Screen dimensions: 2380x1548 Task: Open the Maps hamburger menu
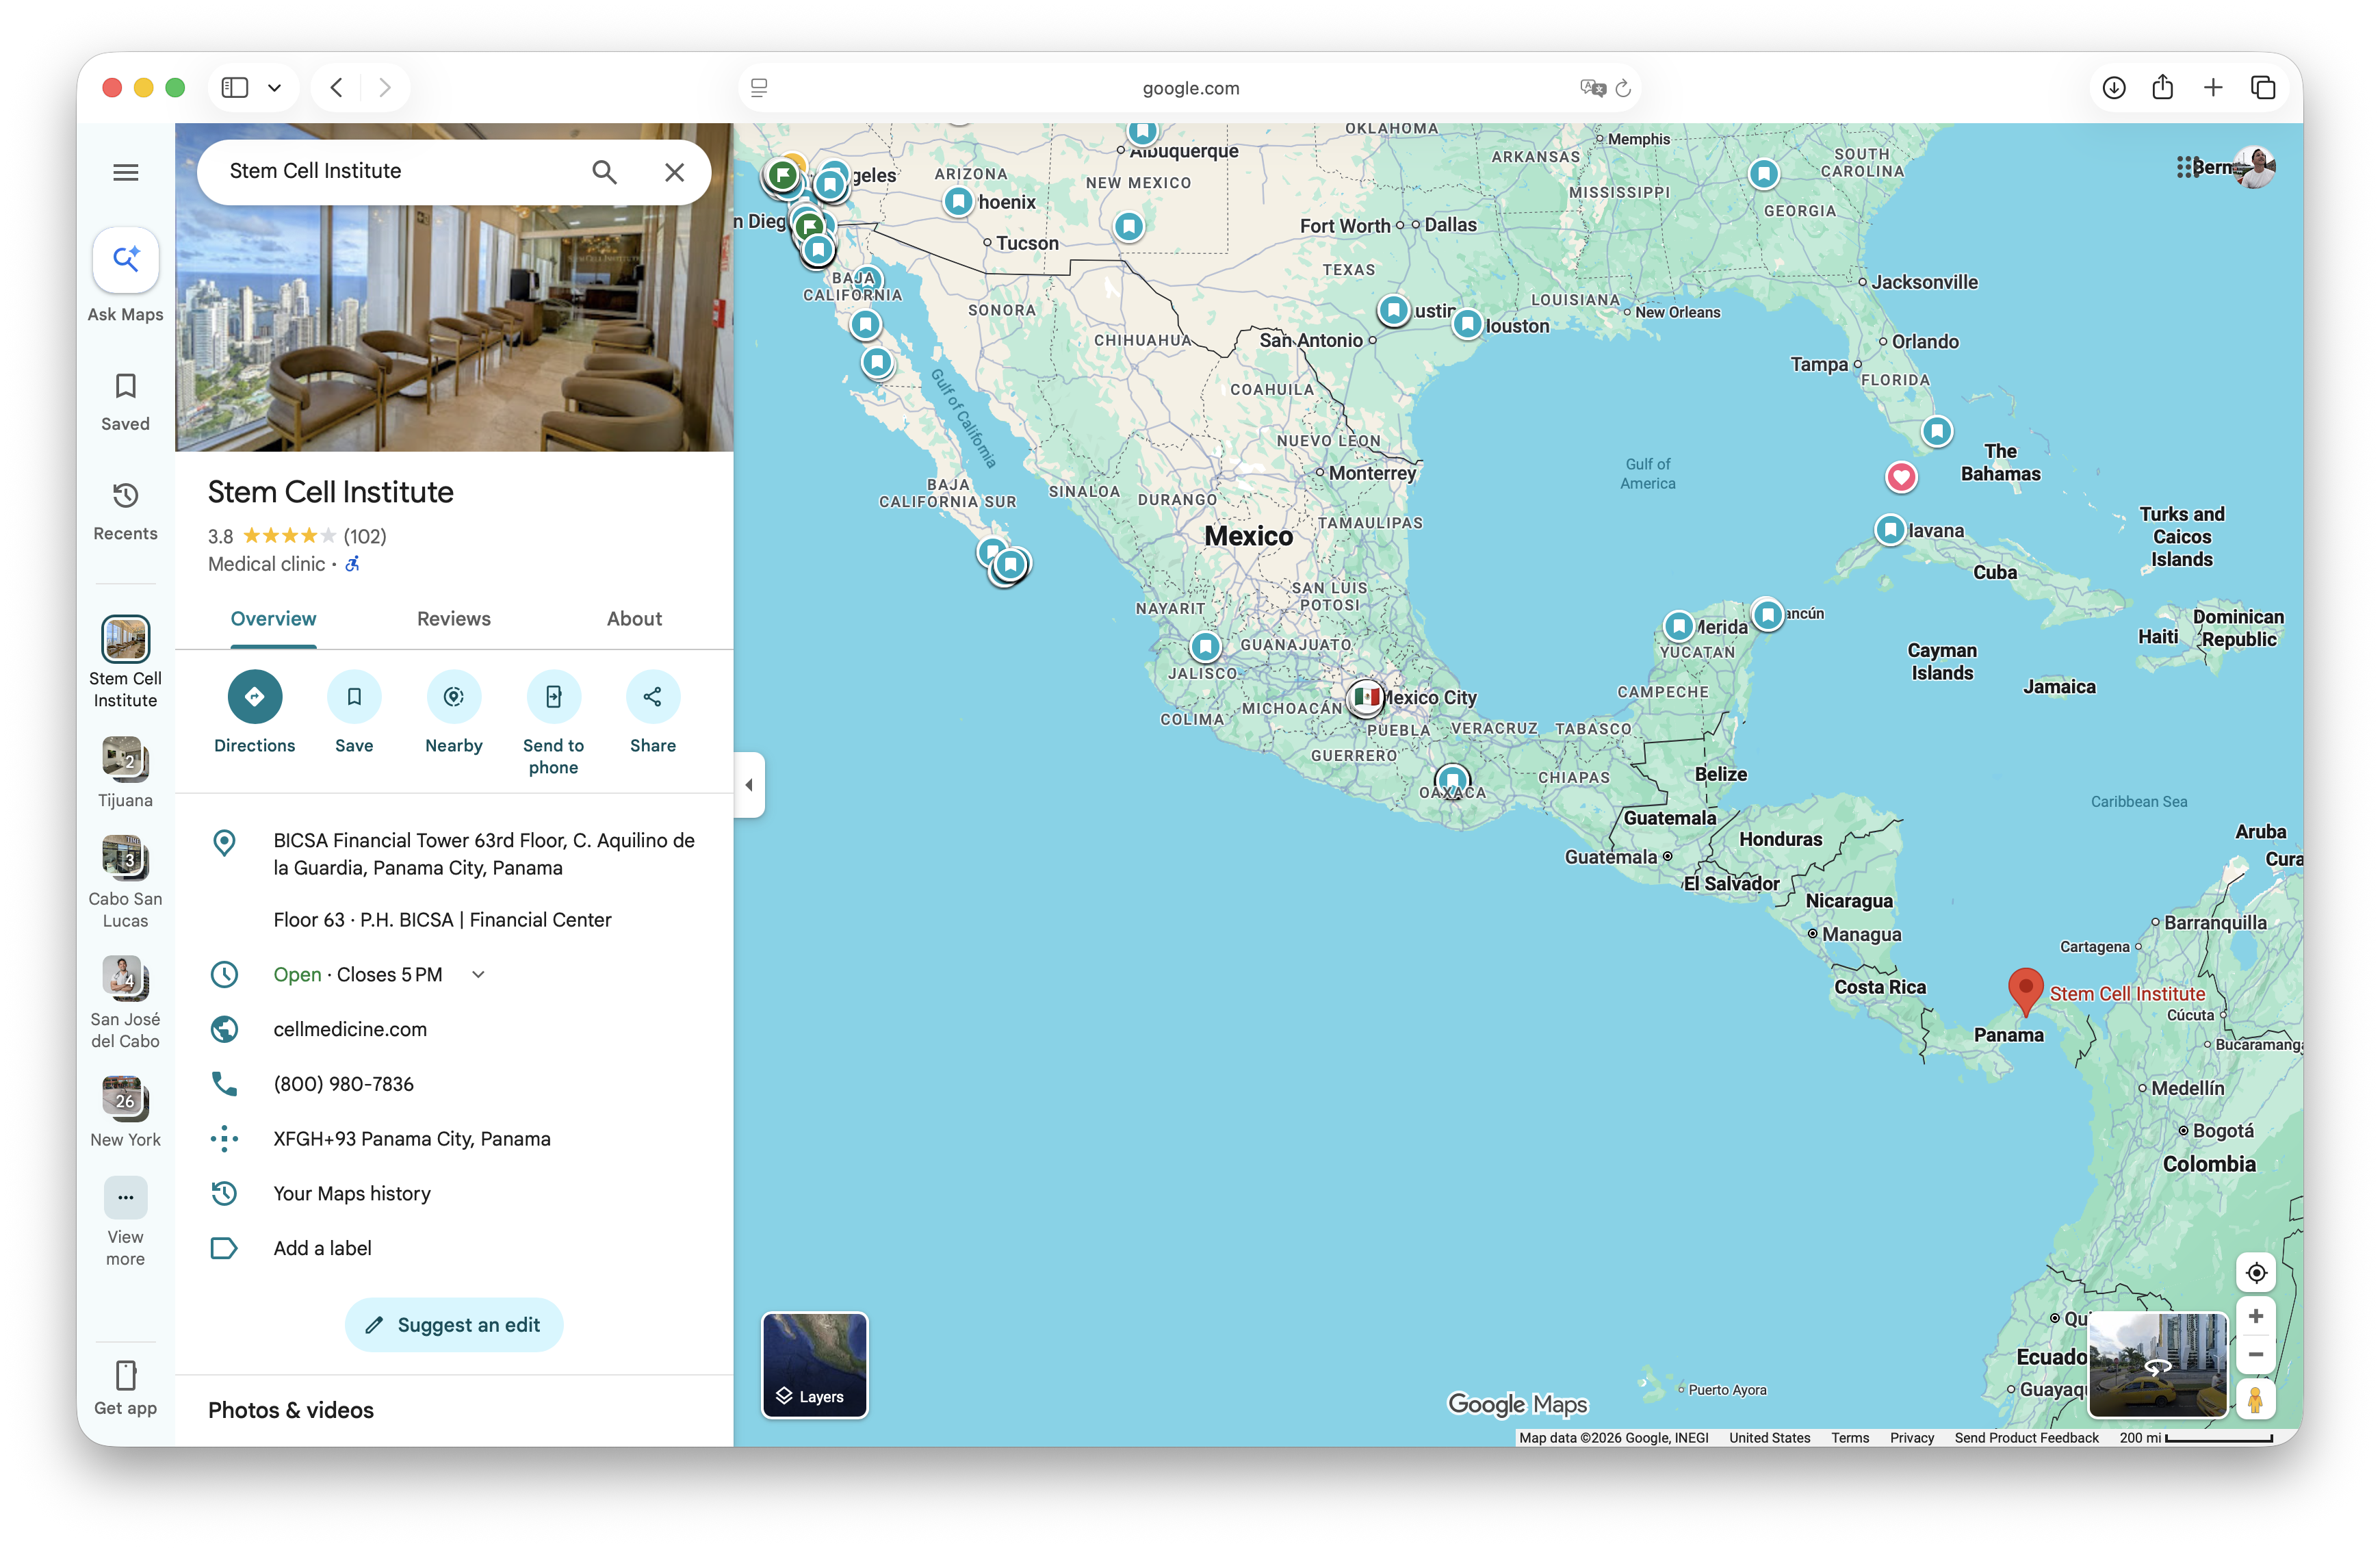[125, 172]
